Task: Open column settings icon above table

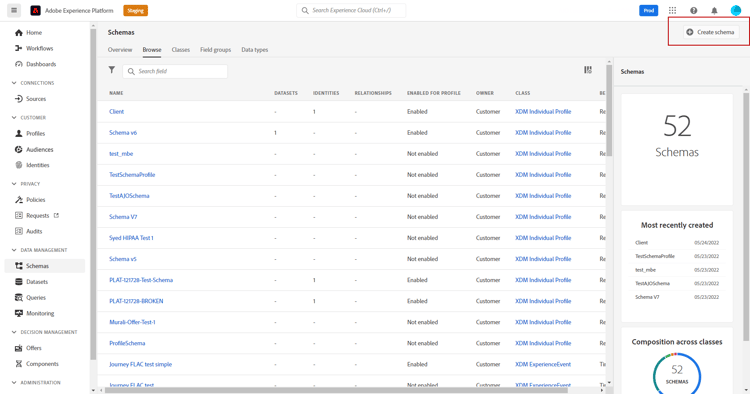Action: pos(588,70)
